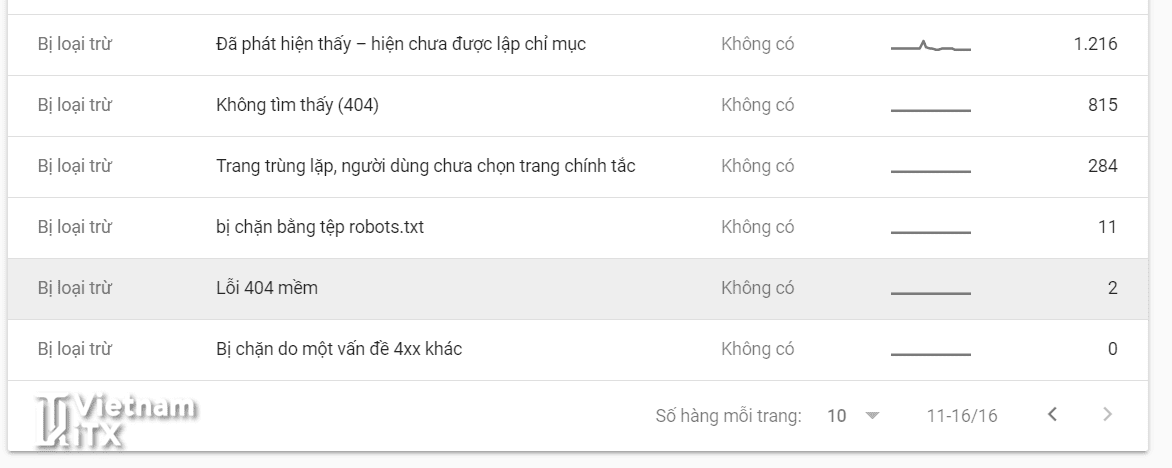Click the trend sparkline for 404 row

click(x=930, y=108)
